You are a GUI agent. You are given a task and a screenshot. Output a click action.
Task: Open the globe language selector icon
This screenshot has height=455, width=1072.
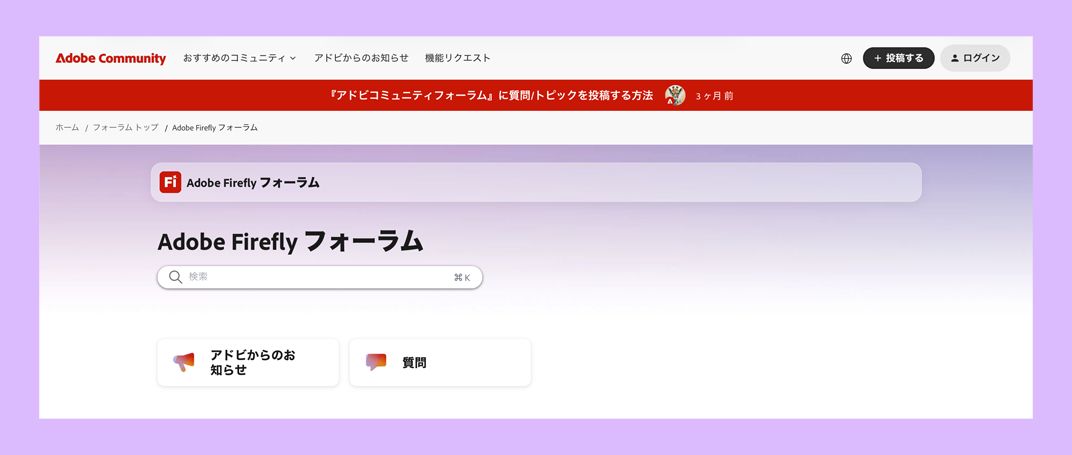846,59
